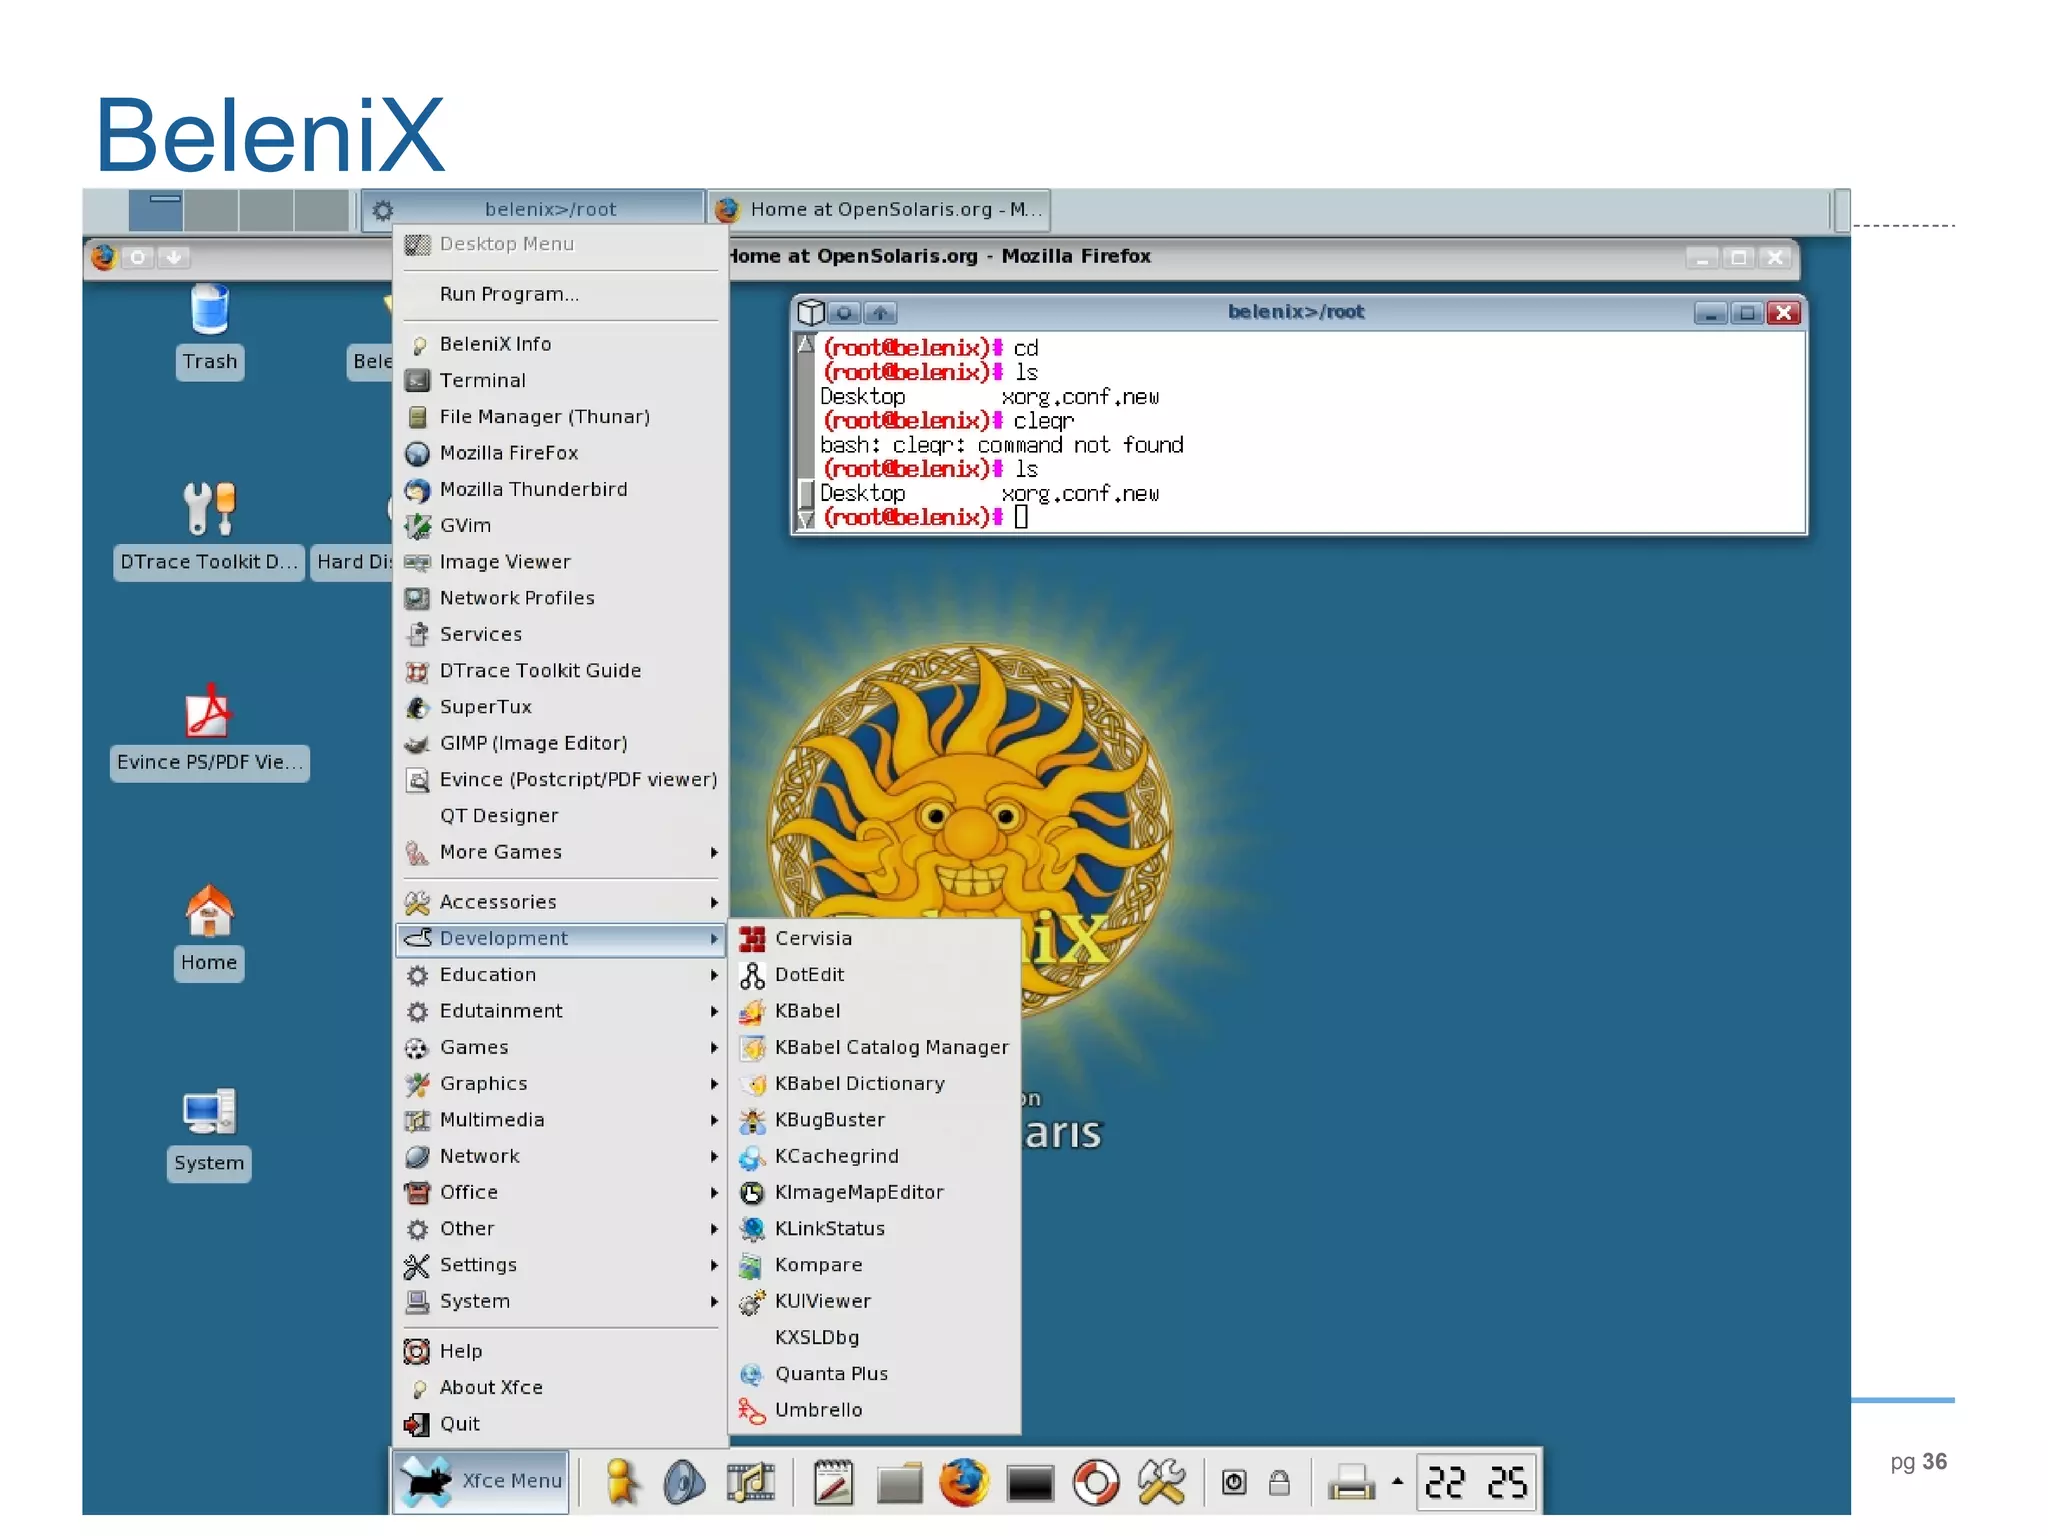Open Network Profiles menu entry
The image size is (2048, 1536).
click(x=560, y=598)
